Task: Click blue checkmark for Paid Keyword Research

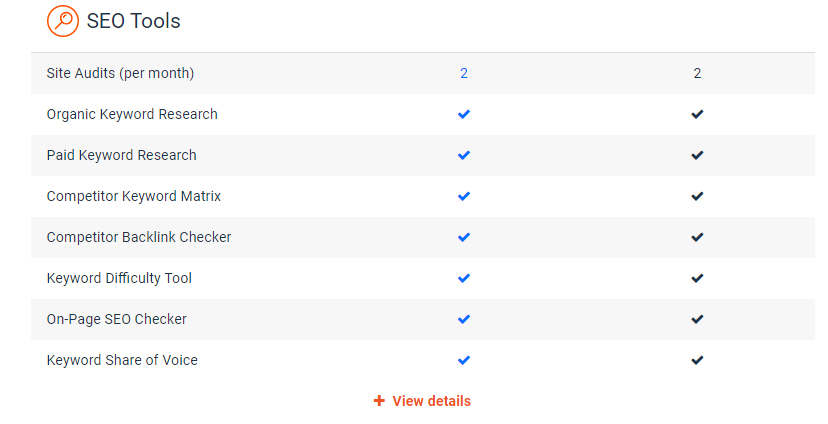Action: click(464, 155)
